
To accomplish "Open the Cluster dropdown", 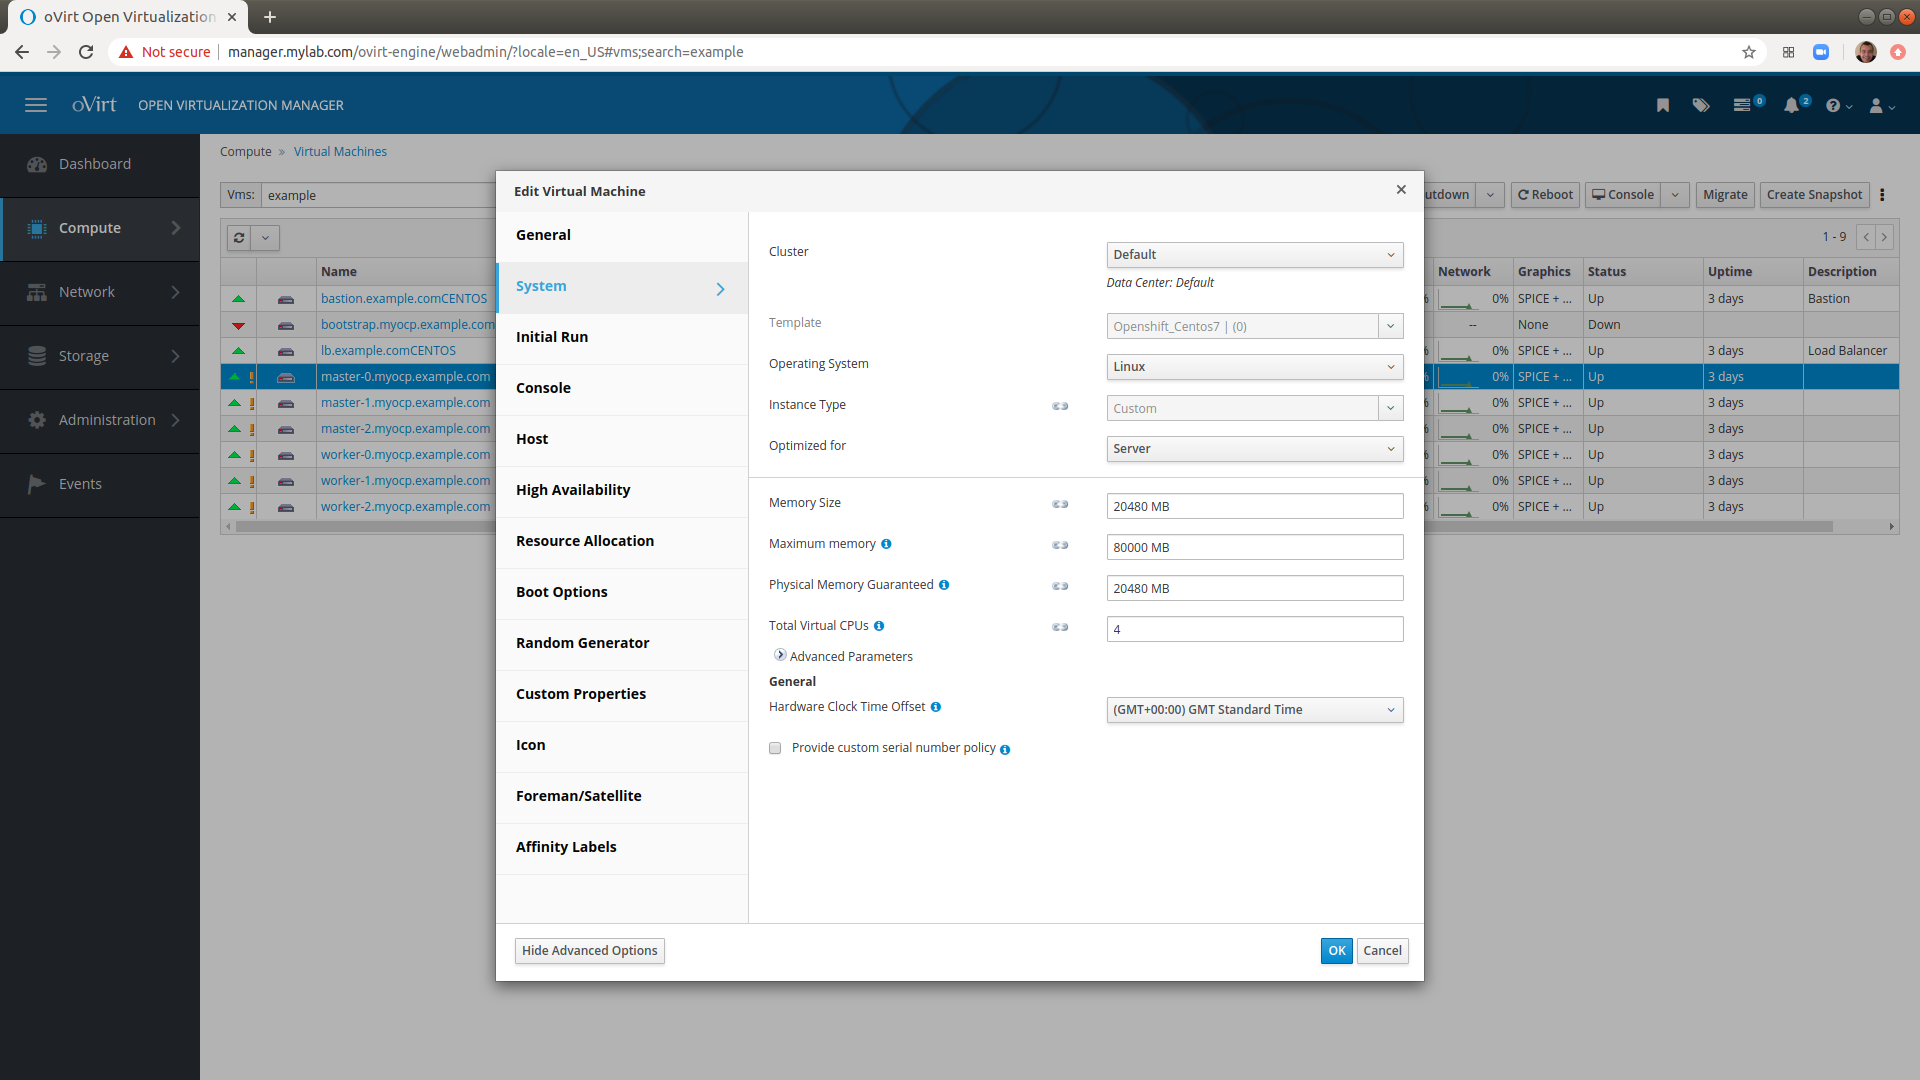I will (x=1254, y=255).
